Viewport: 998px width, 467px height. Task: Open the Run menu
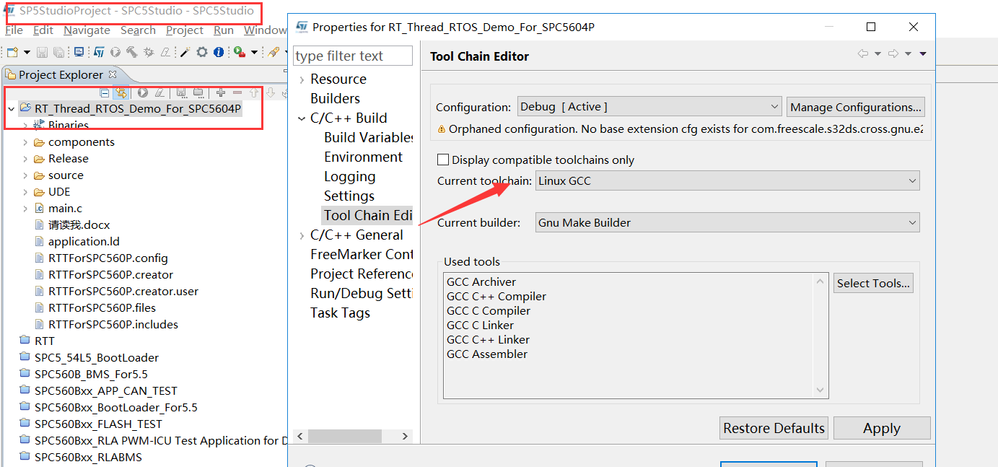(x=223, y=31)
